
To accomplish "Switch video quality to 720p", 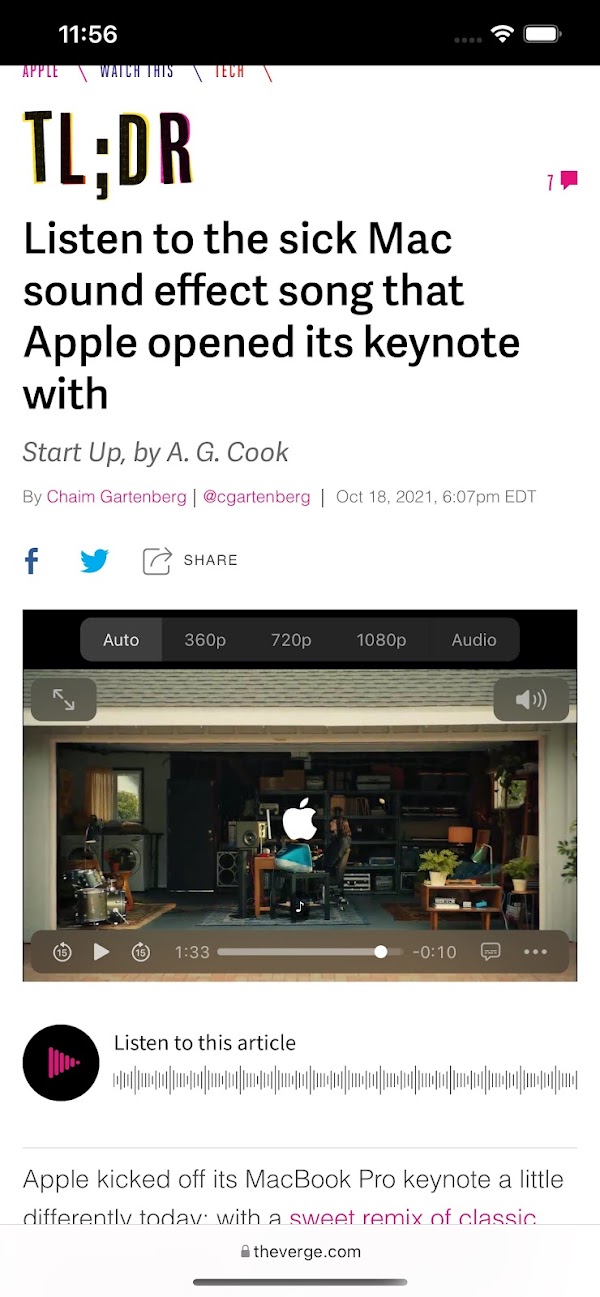I will pos(291,640).
